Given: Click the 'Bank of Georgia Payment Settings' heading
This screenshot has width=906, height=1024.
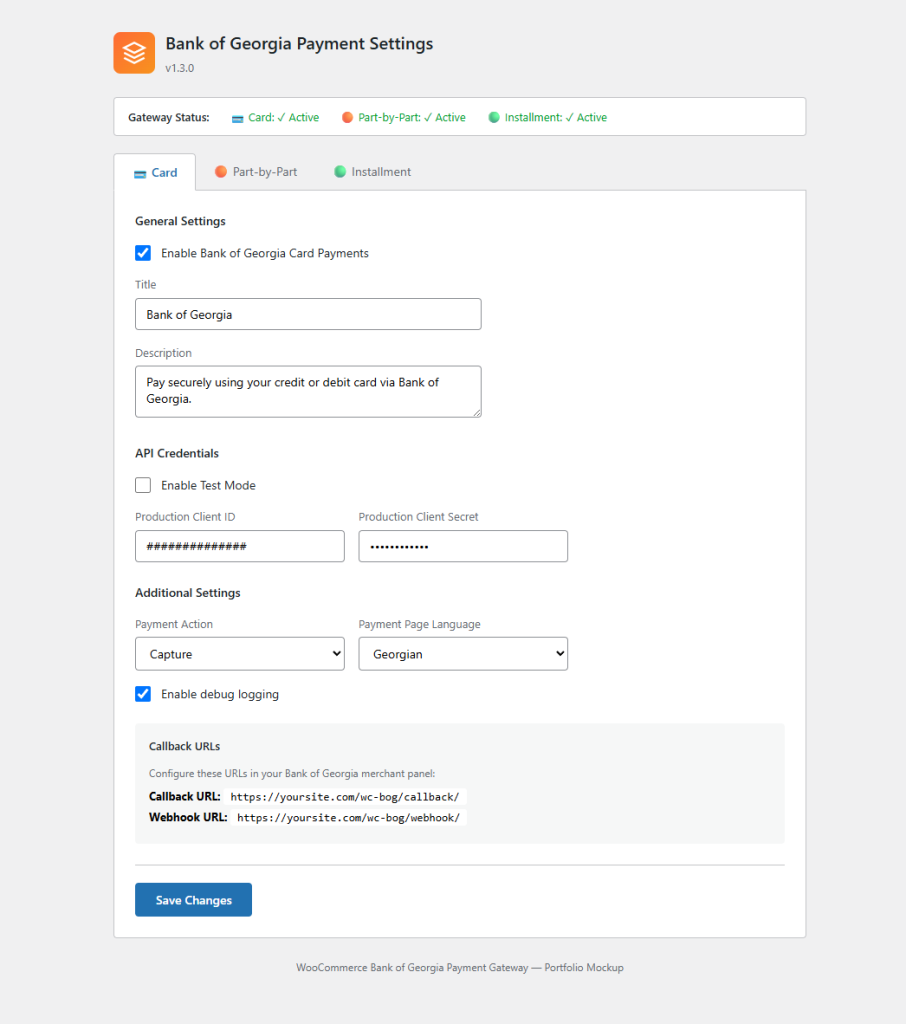Looking at the screenshot, I should pyautogui.click(x=299, y=44).
